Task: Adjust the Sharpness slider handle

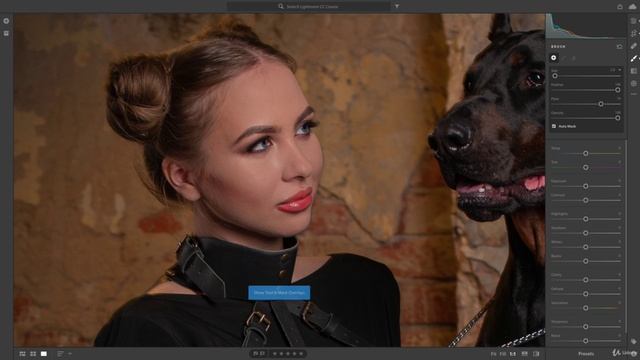Action: point(586,327)
